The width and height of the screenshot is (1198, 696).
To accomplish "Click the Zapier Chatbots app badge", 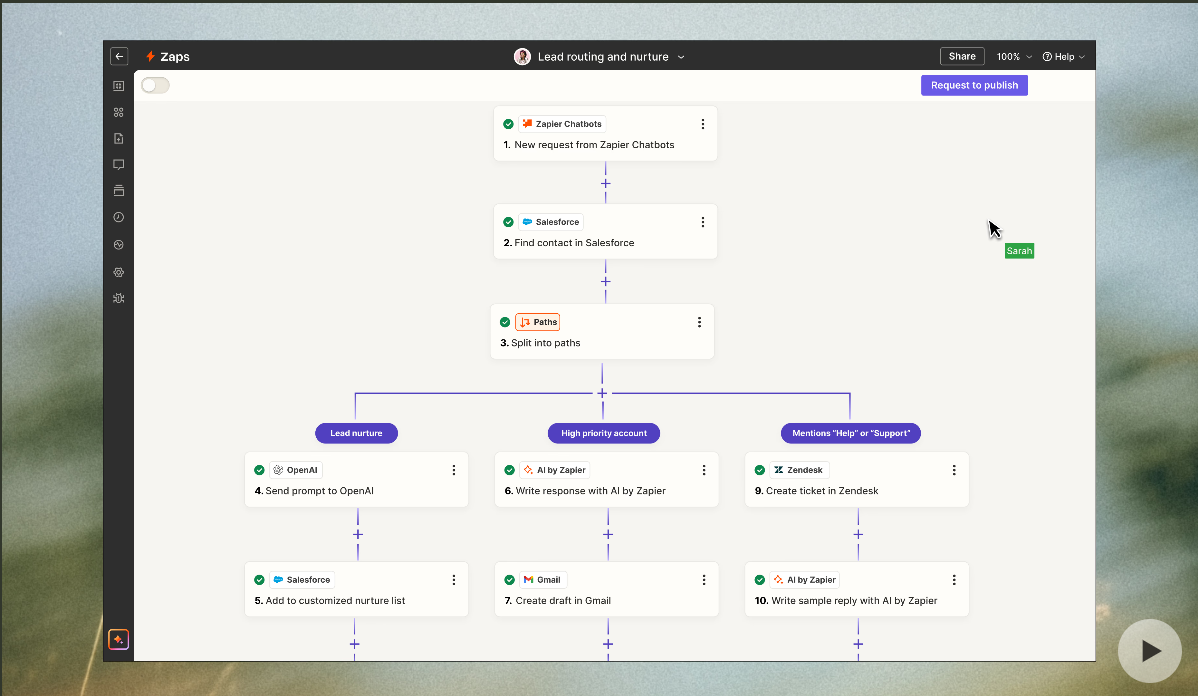I will (x=562, y=124).
